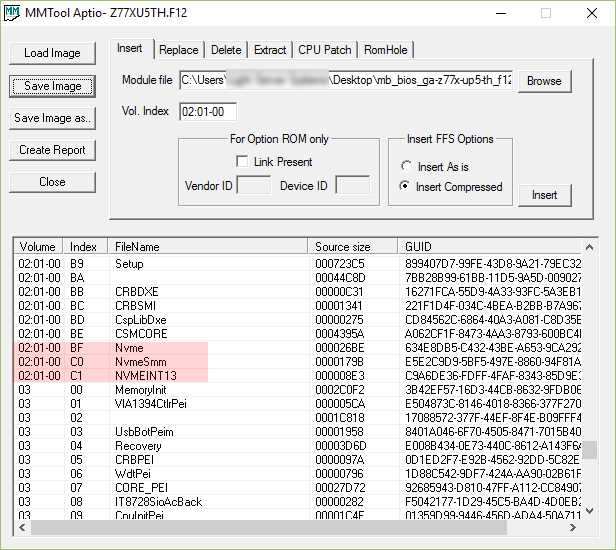
Task: Open the CPU Patch tab
Action: tap(324, 50)
